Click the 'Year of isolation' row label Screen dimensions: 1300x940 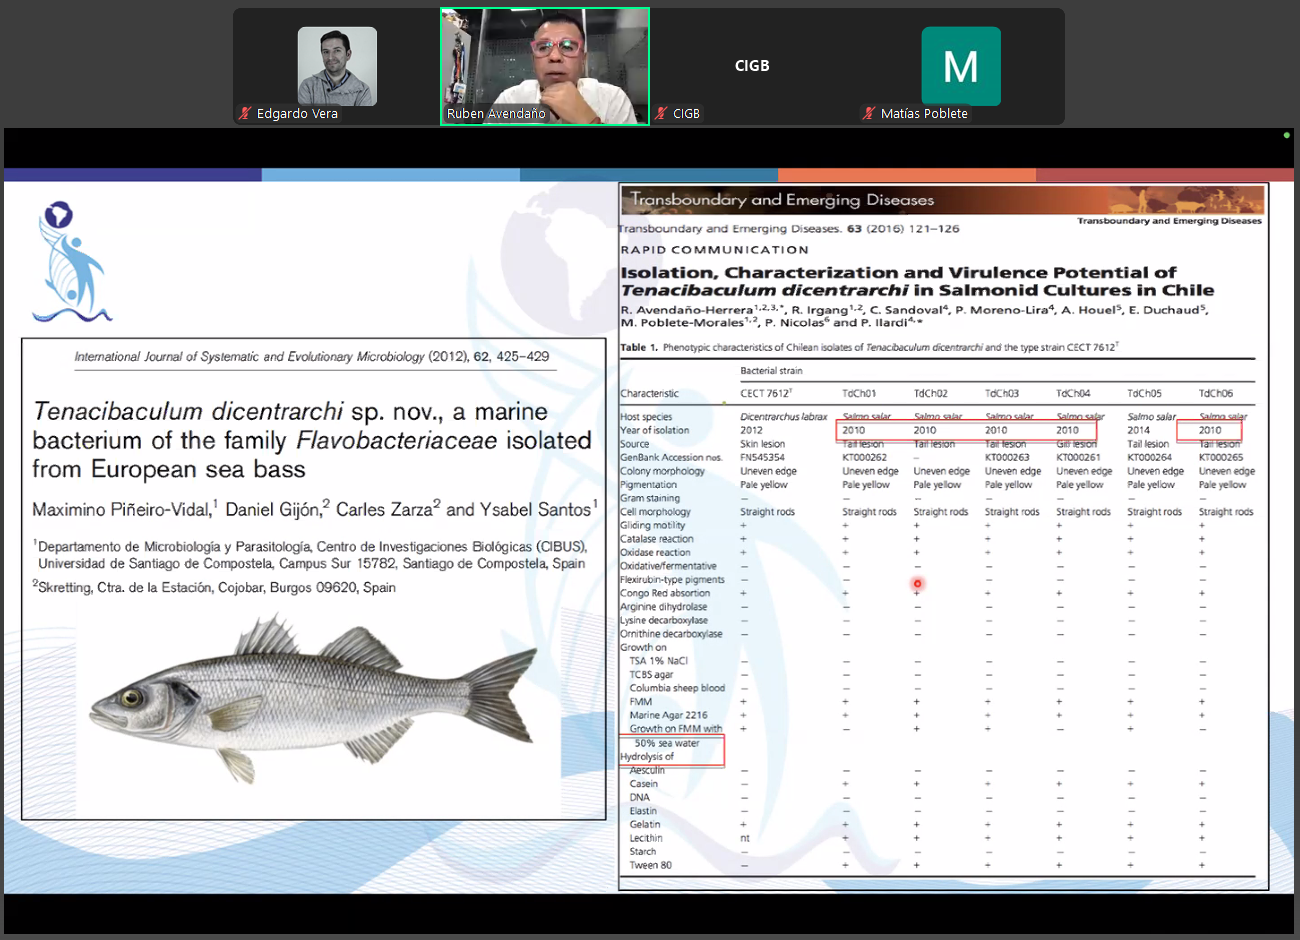click(654, 431)
